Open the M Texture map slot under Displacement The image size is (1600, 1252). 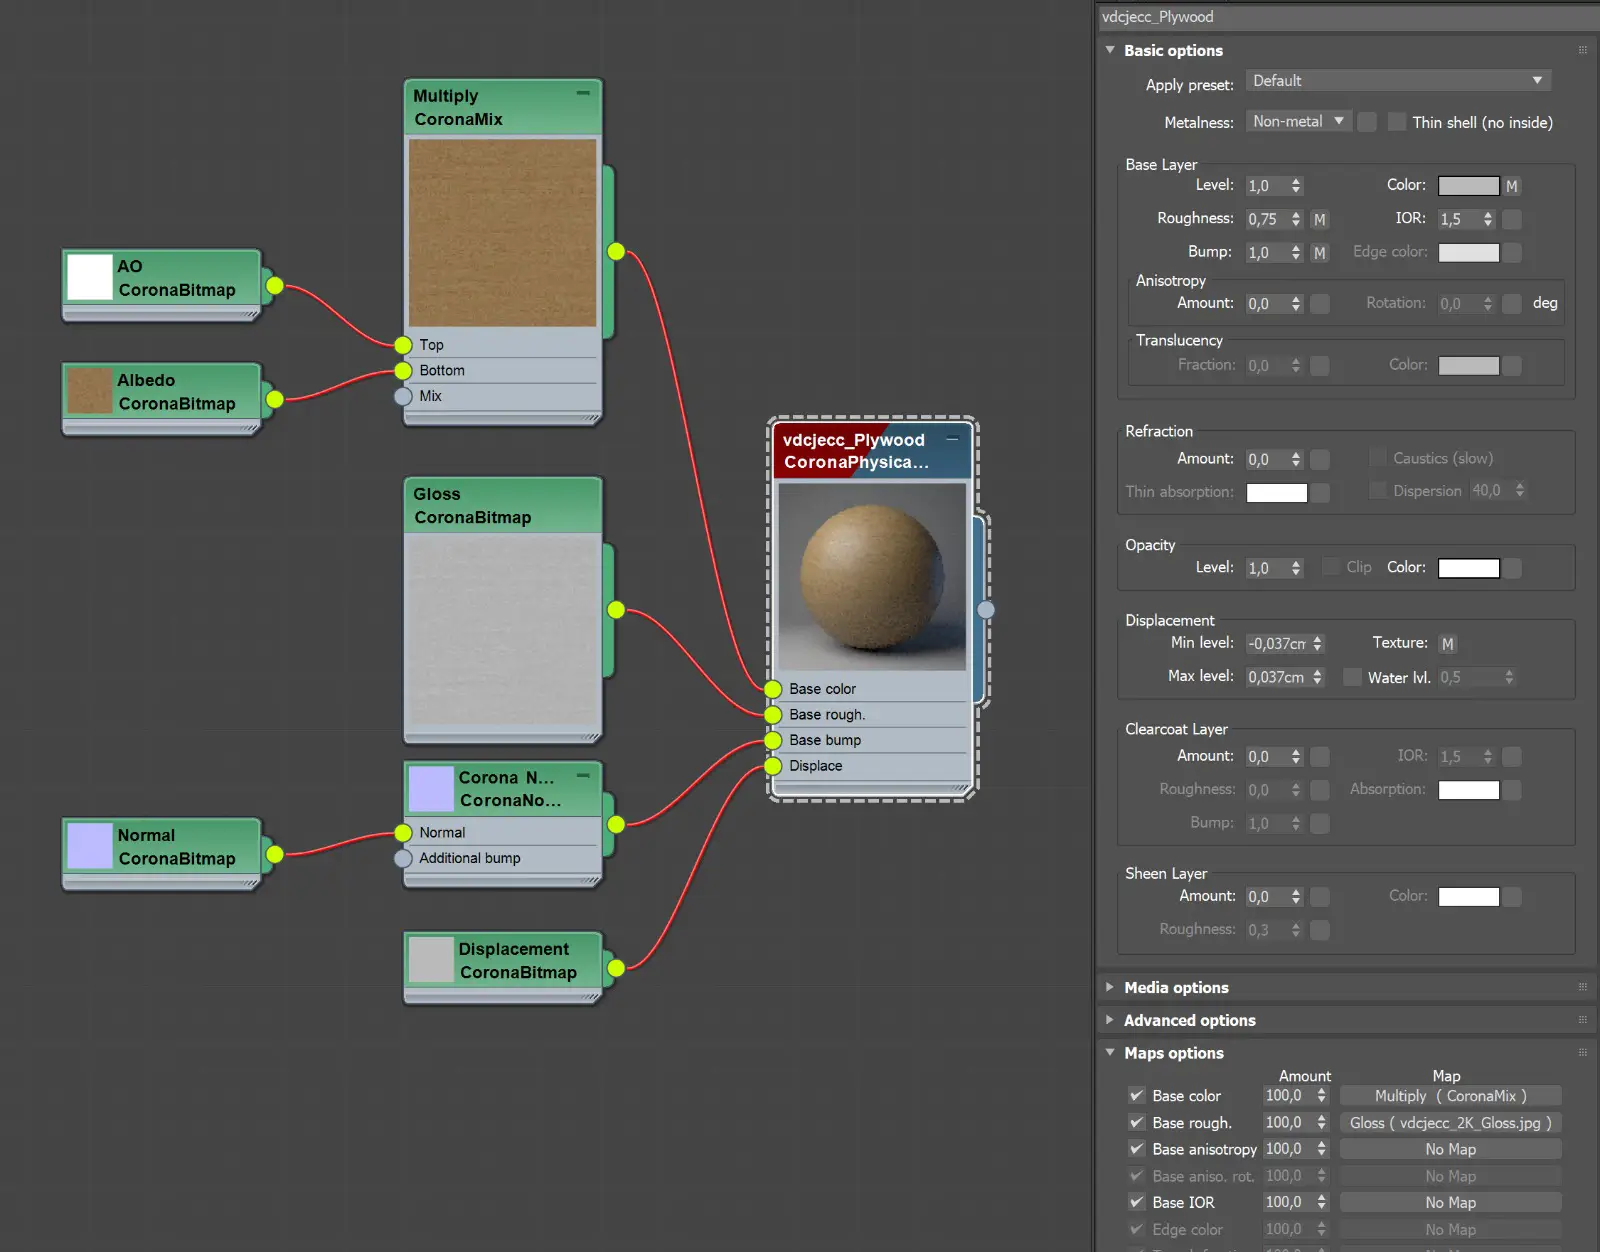(x=1448, y=643)
